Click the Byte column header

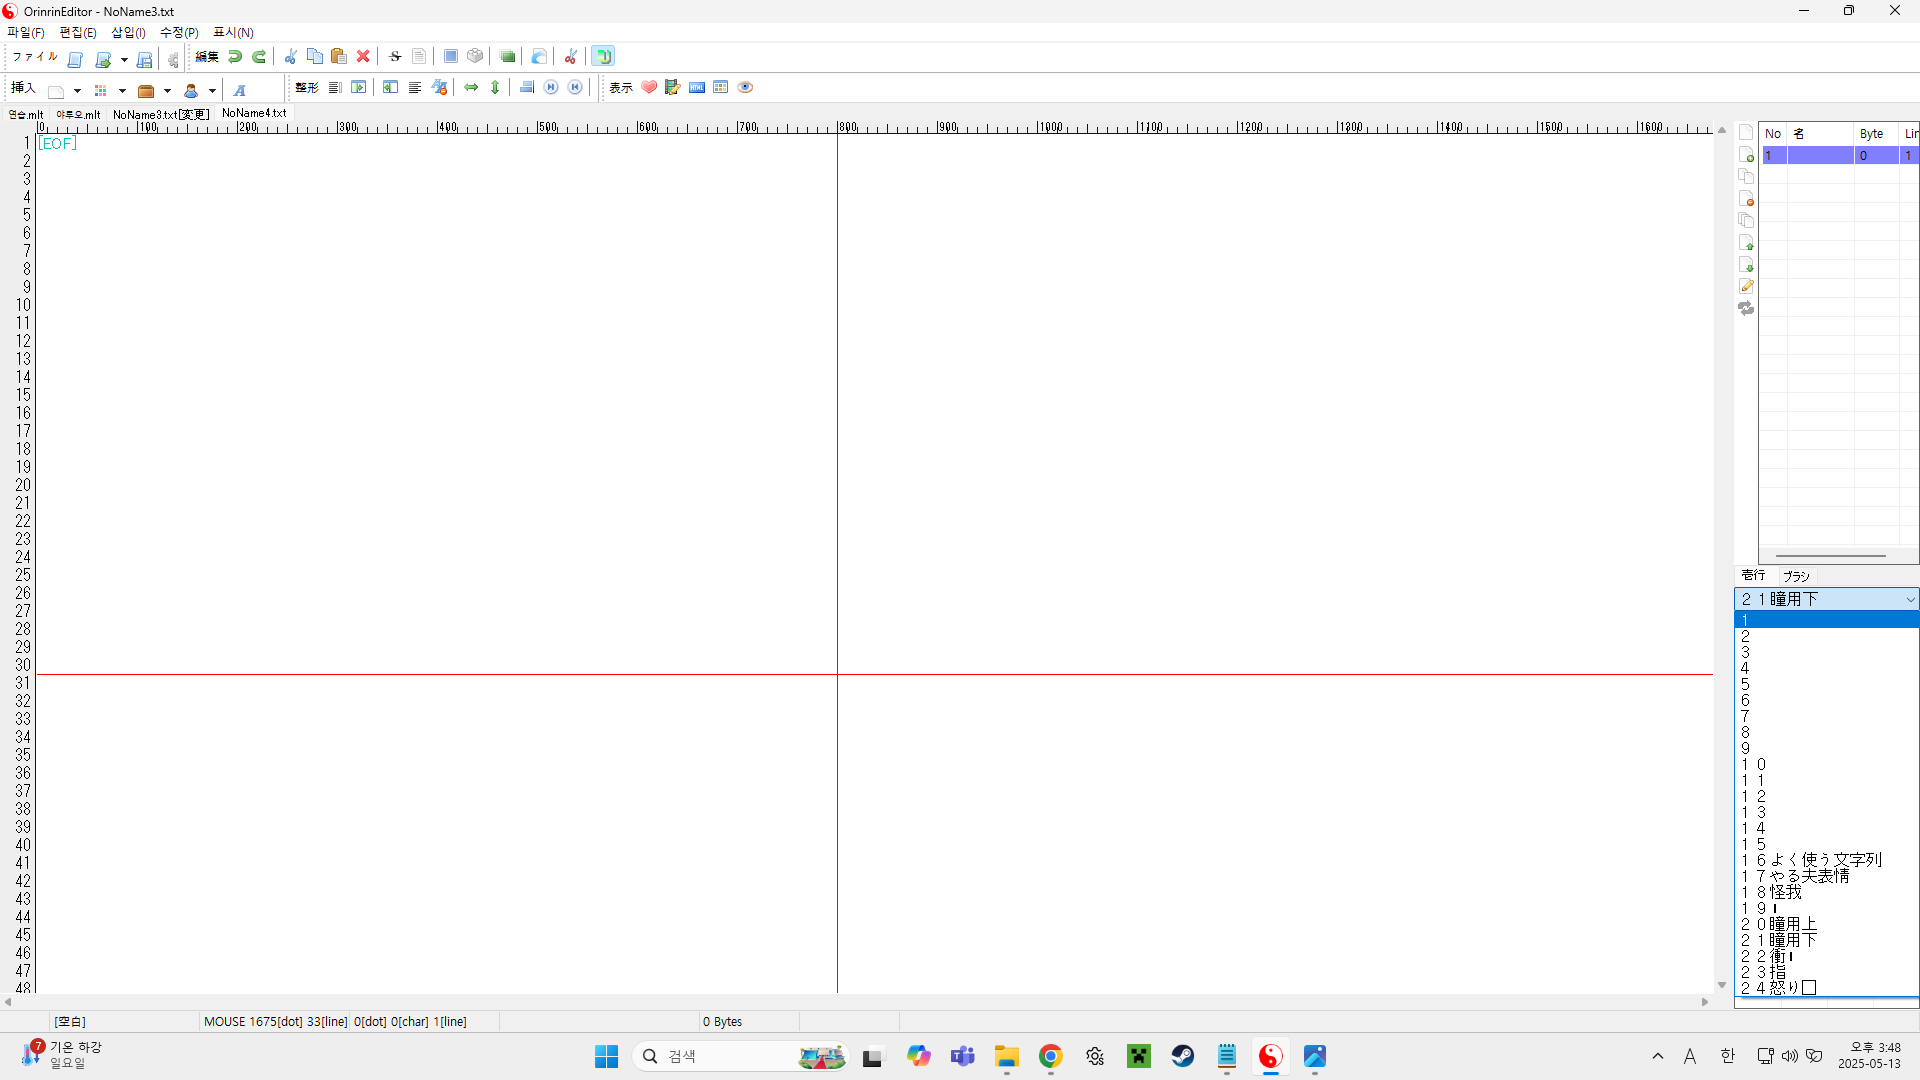click(x=1877, y=134)
